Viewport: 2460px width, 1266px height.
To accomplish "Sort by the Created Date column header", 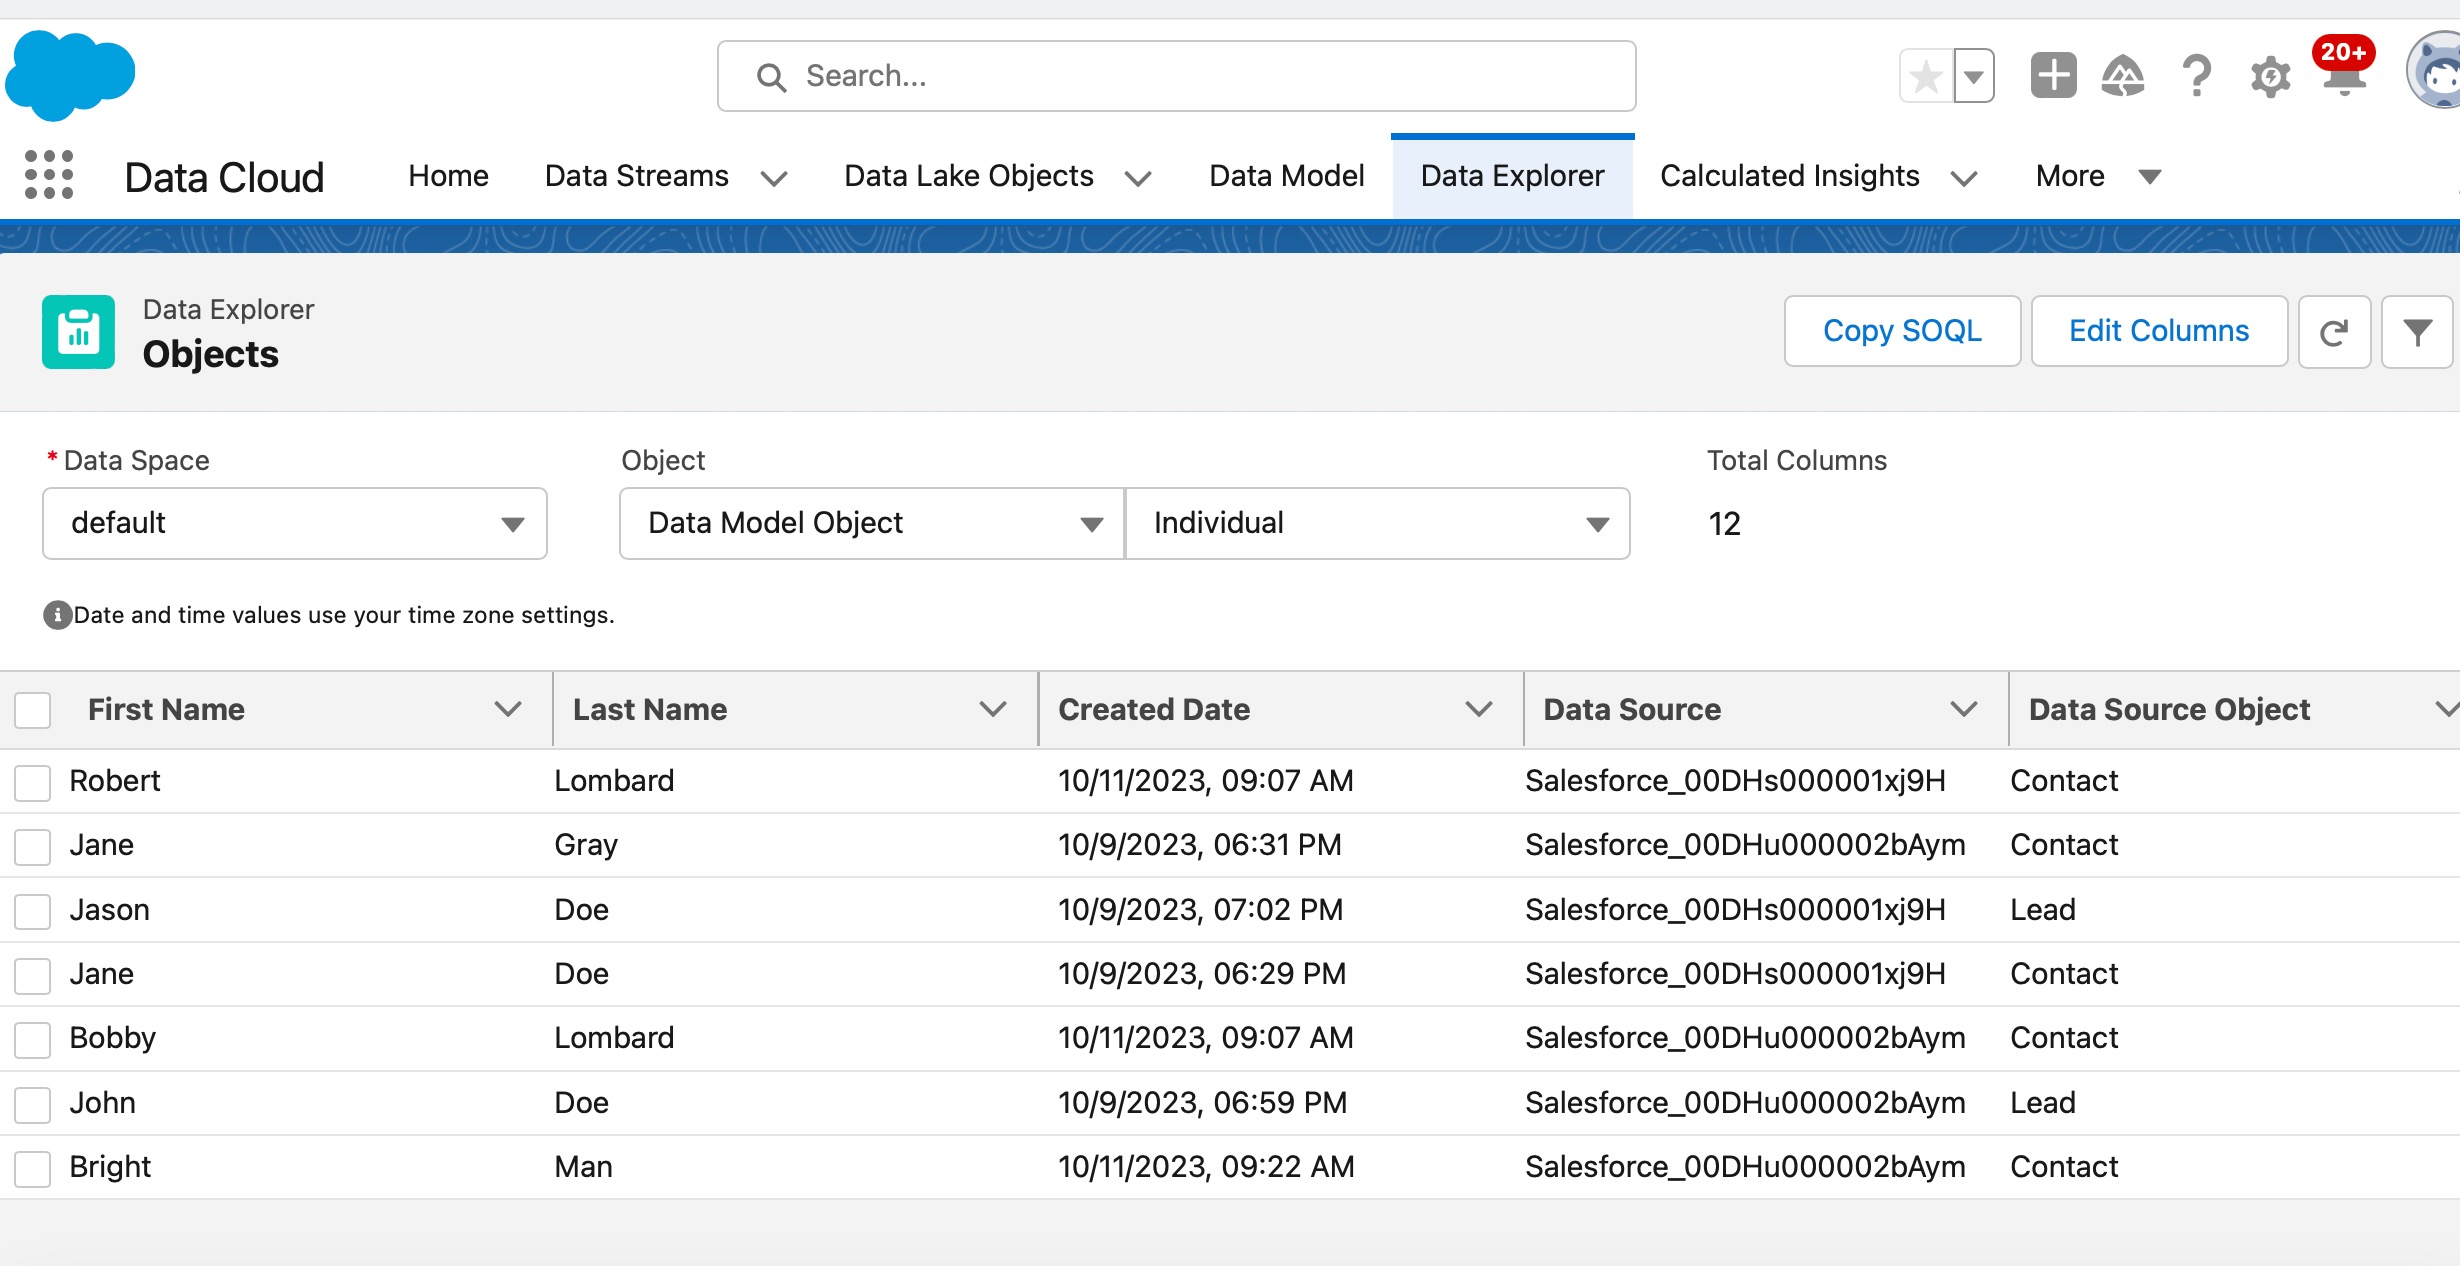I will coord(1154,709).
